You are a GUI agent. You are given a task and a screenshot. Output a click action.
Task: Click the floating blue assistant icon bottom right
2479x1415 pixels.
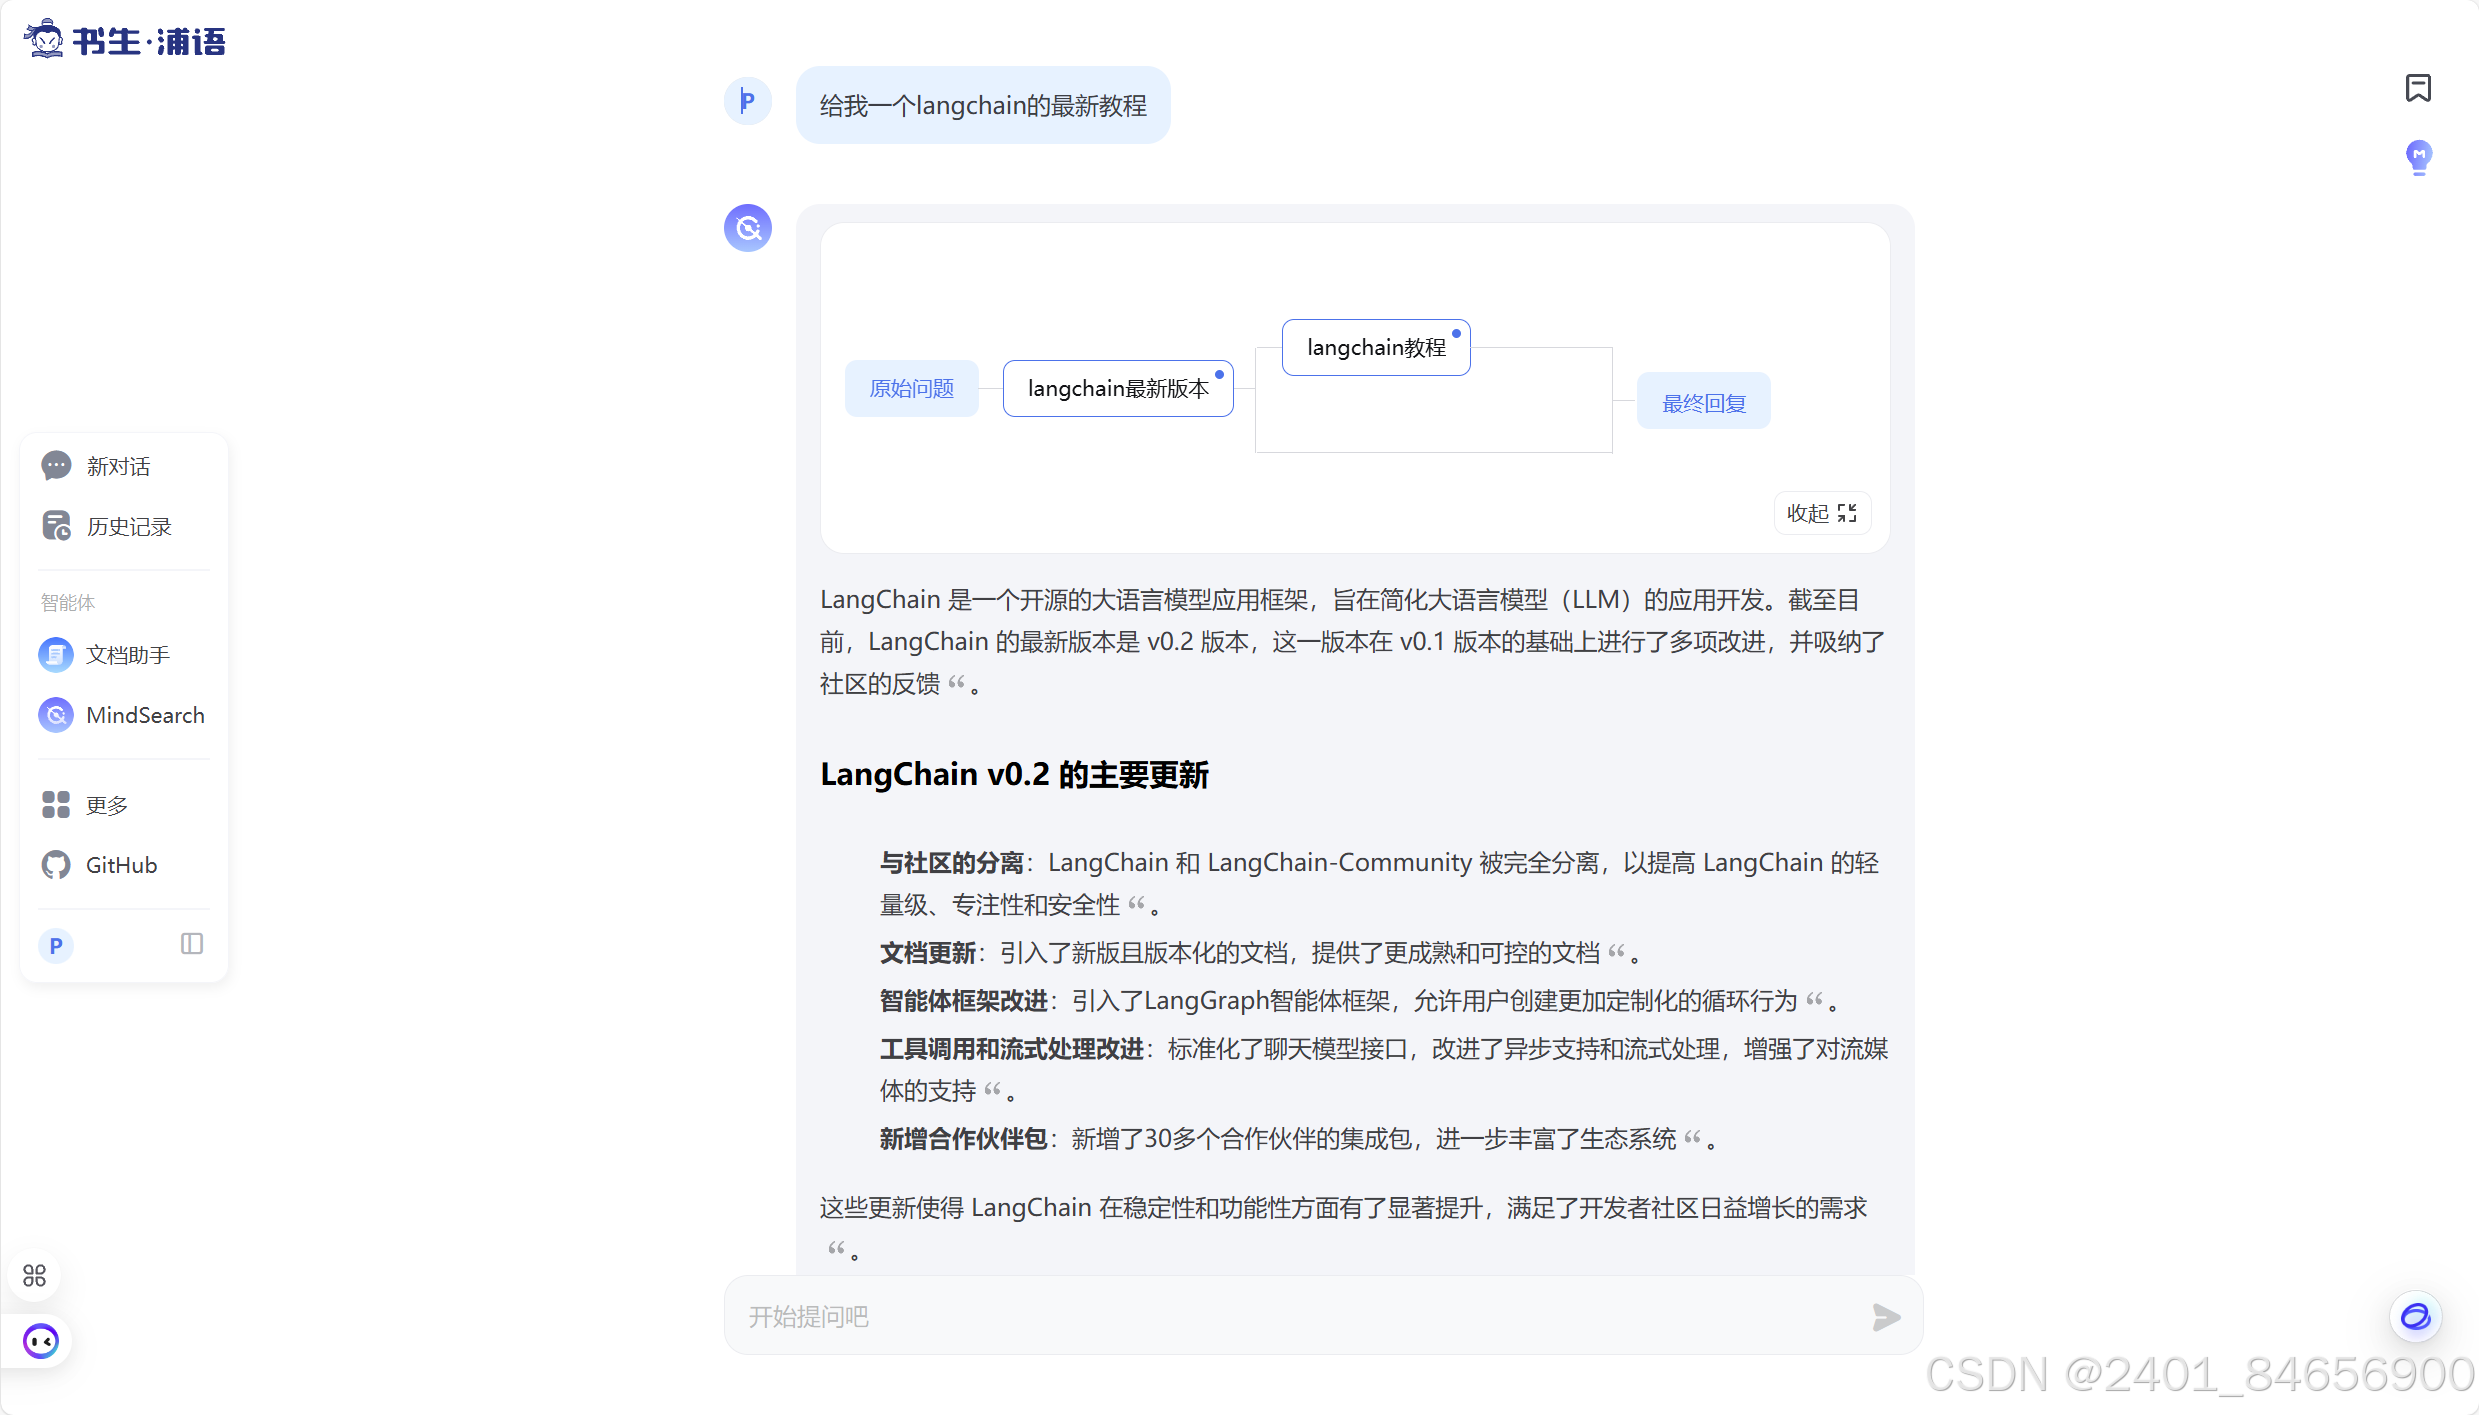coord(2415,1316)
